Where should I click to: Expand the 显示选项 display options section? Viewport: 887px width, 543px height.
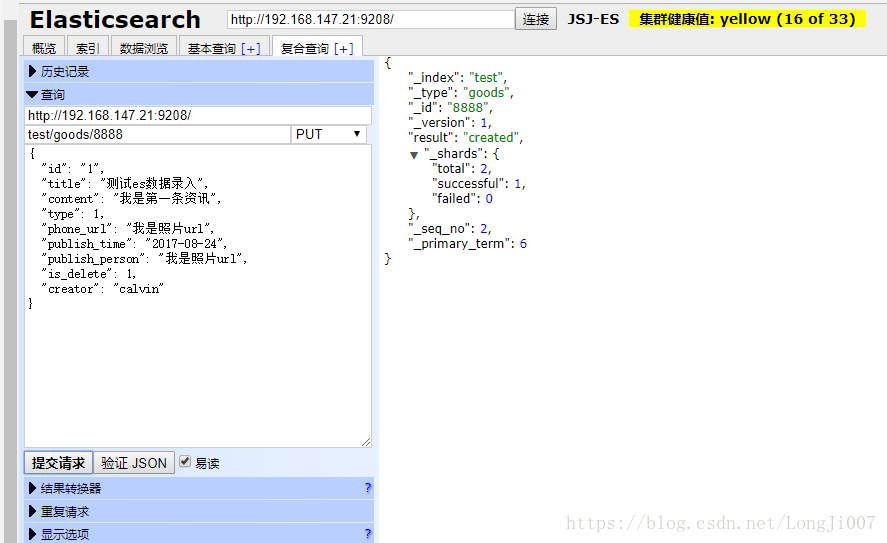[x=199, y=534]
